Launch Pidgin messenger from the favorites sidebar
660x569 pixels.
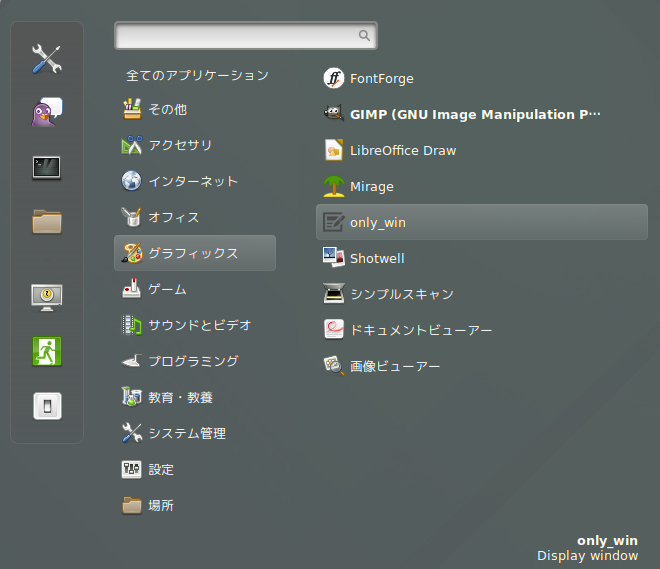[x=47, y=112]
